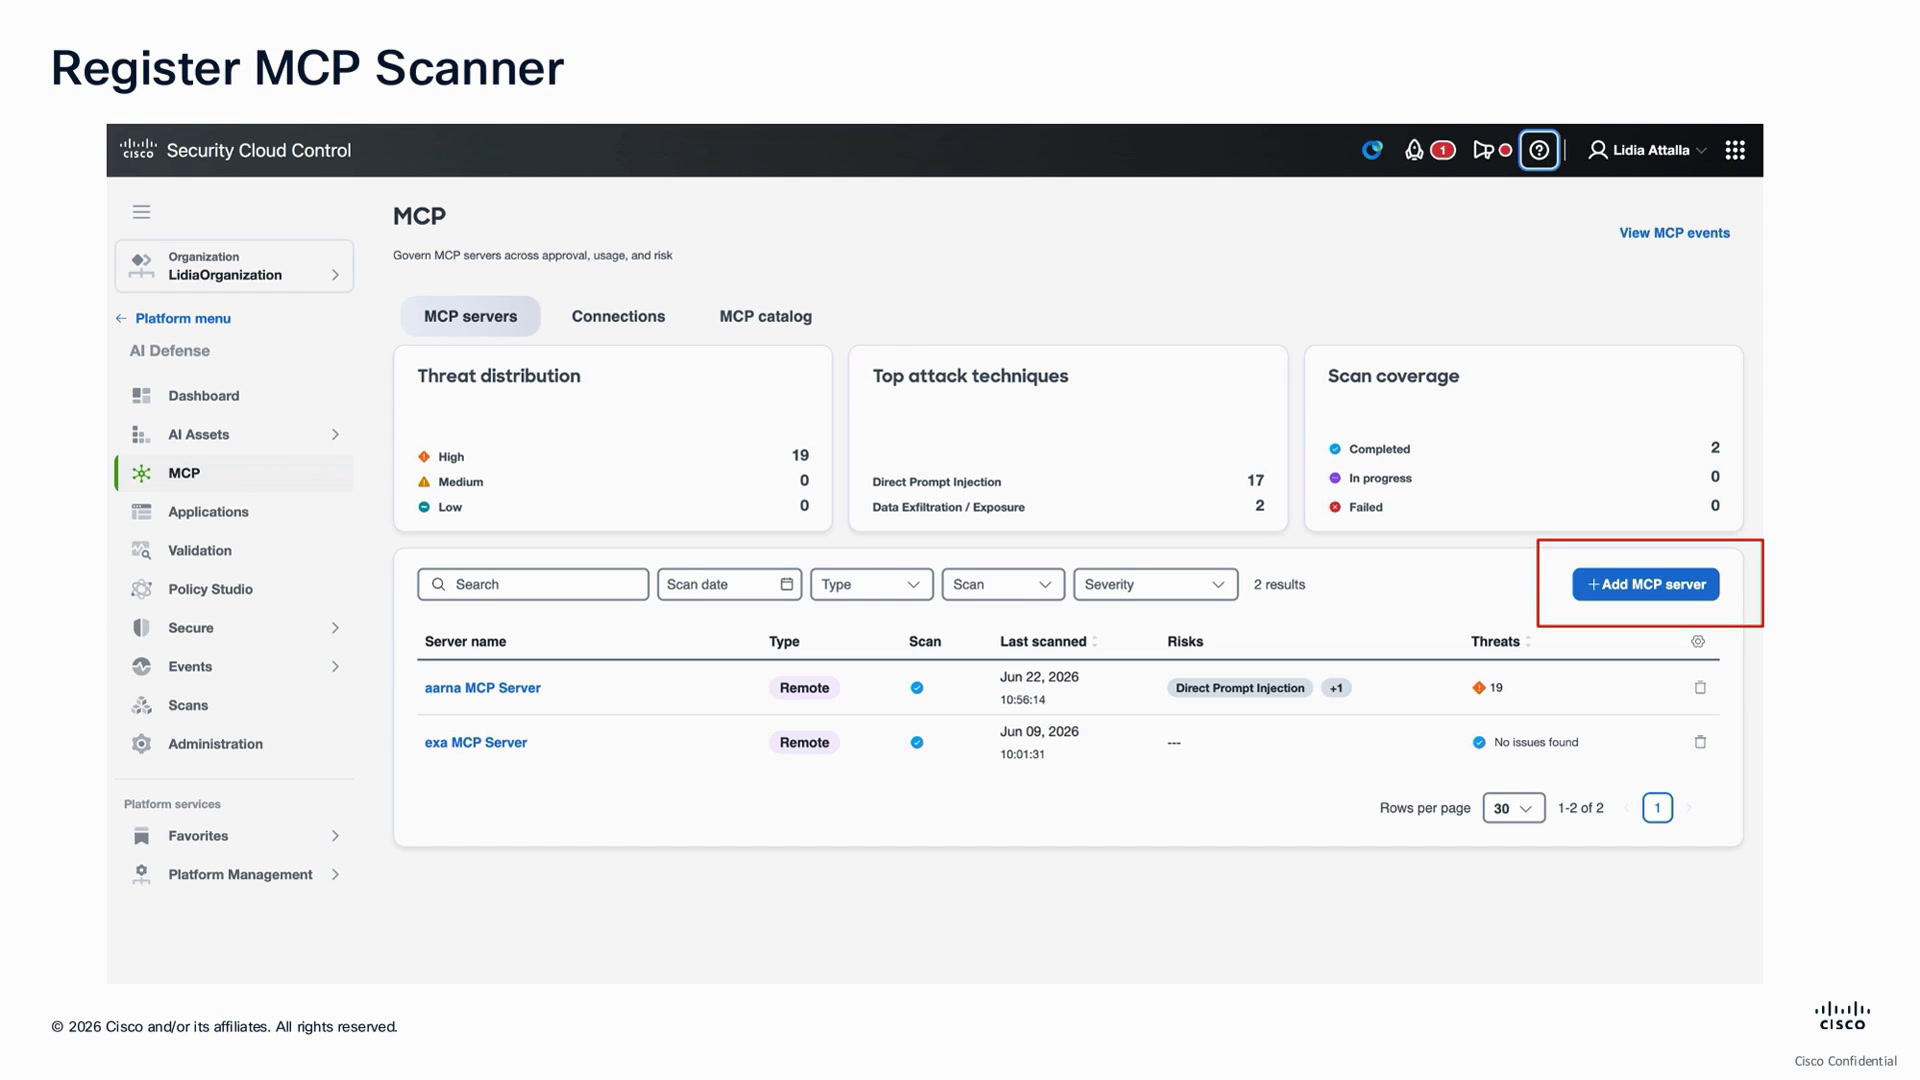Open the Severity filter dropdown
This screenshot has height=1080, width=1920.
[1155, 585]
